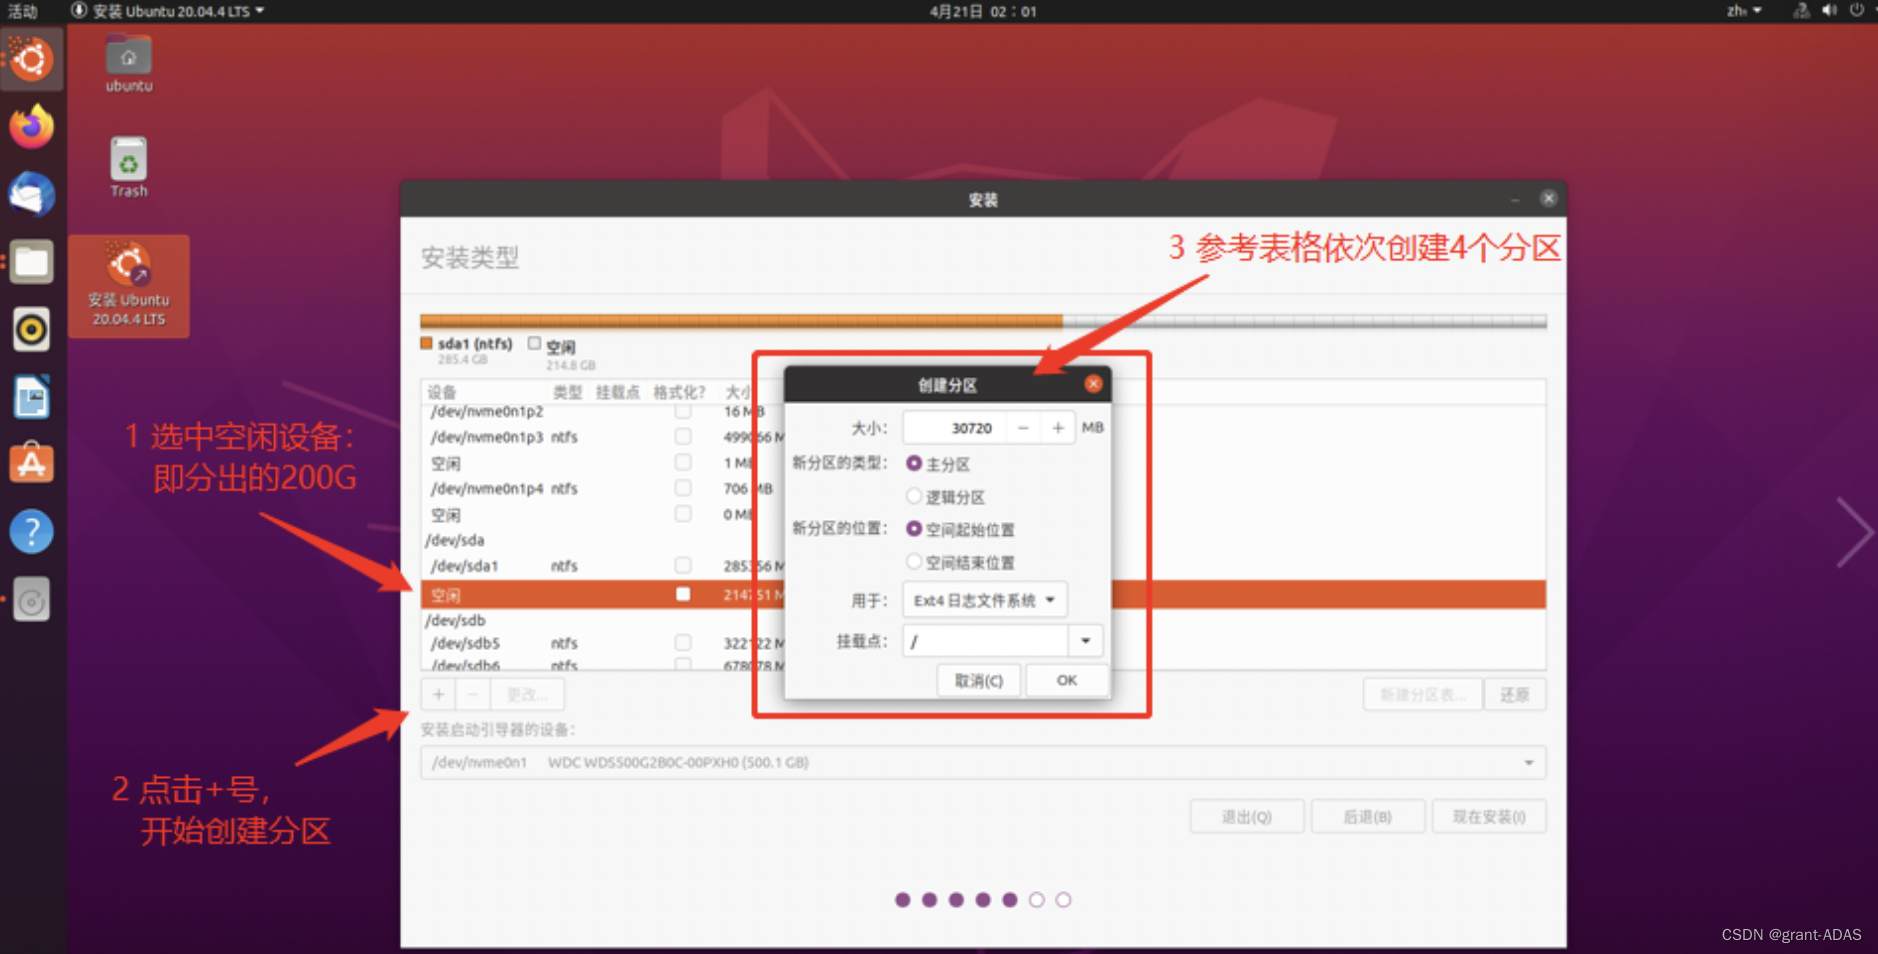The height and width of the screenshot is (954, 1878).
Task: Increase partition size with the plus stepper
Action: click(1058, 428)
